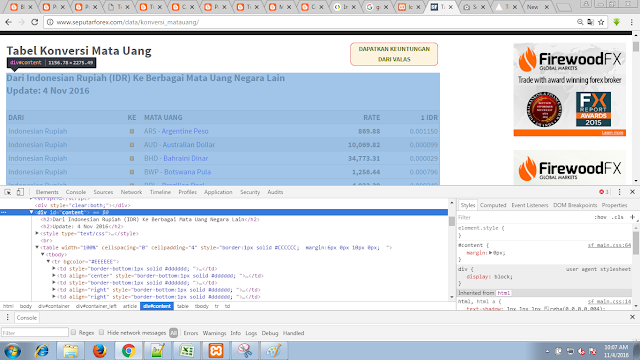Filter console by Info level

point(236,333)
